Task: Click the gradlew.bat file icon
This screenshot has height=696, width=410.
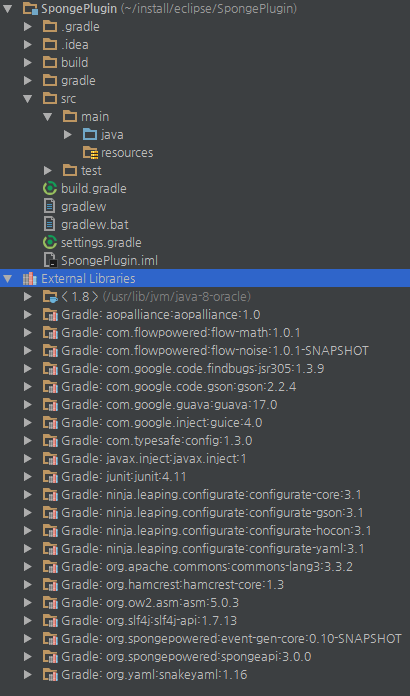Action: [x=50, y=225]
